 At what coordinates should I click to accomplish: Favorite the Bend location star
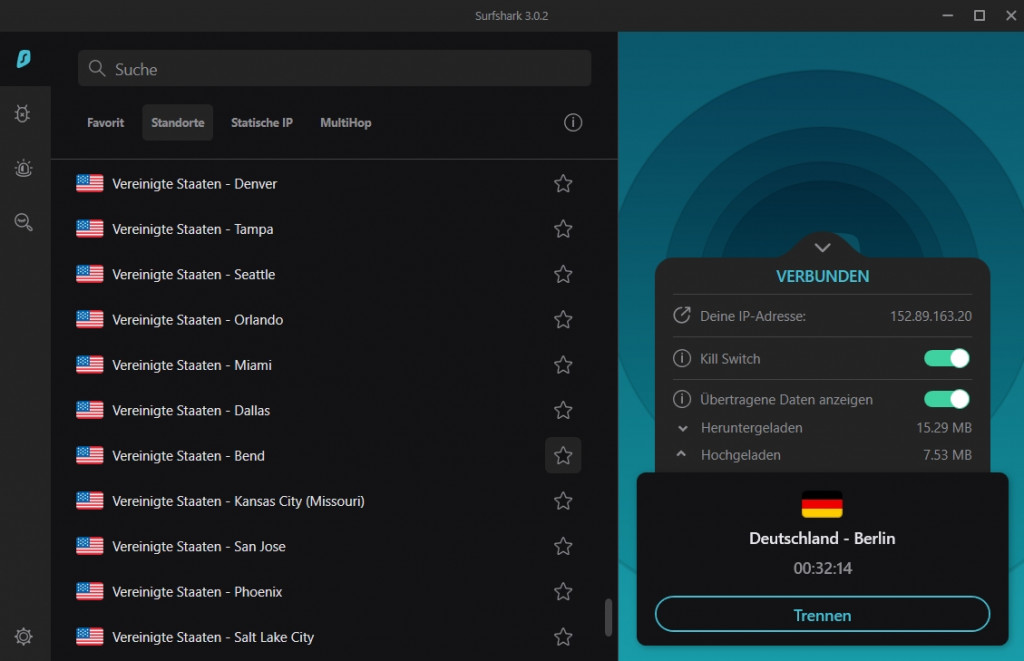(563, 455)
